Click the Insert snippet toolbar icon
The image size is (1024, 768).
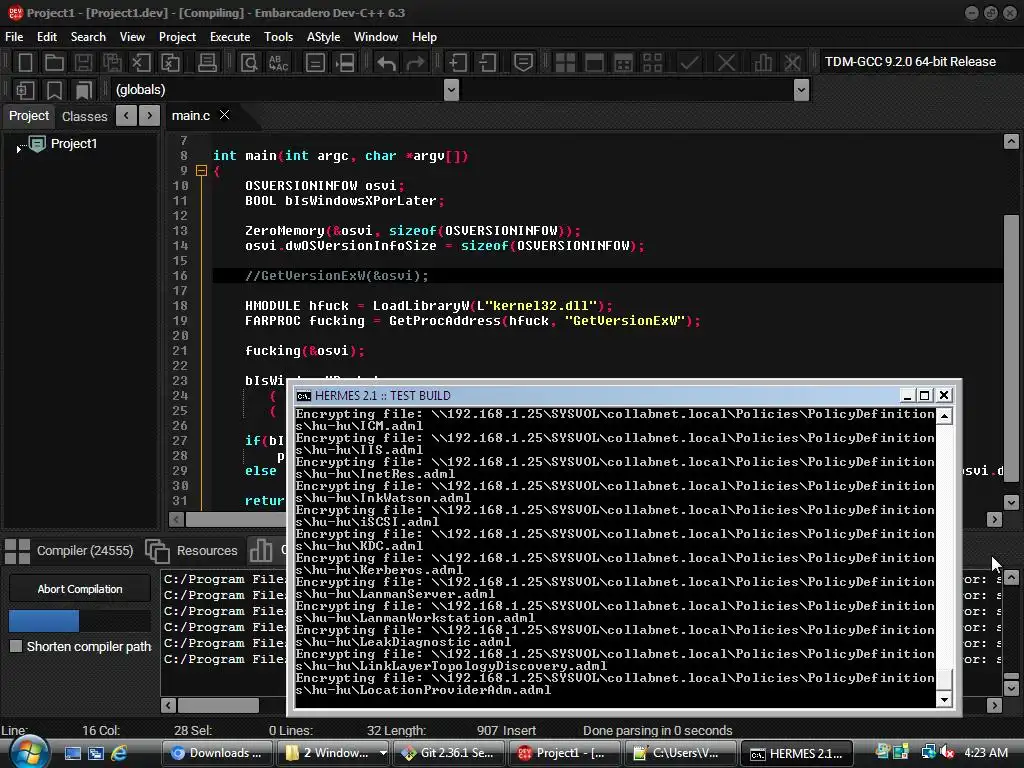[25, 89]
